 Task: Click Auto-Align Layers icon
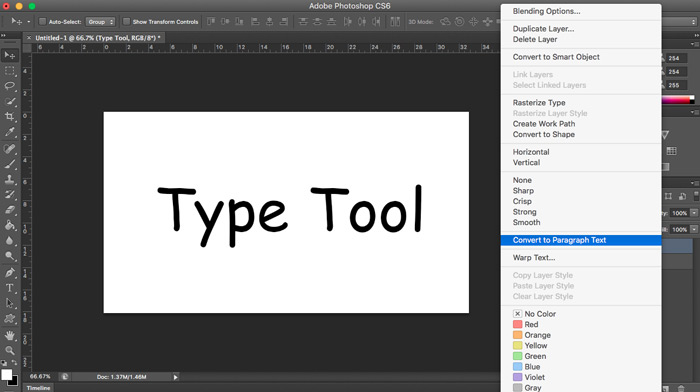(395, 21)
